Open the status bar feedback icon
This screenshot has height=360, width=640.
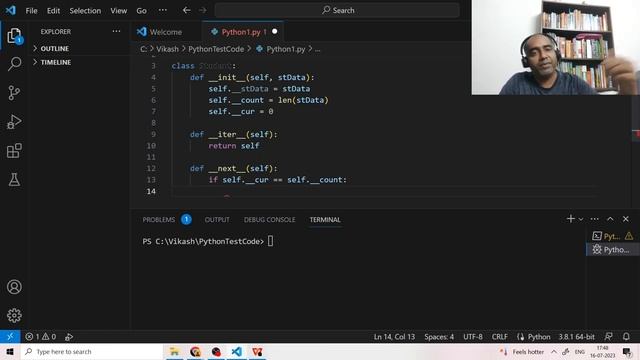click(608, 337)
